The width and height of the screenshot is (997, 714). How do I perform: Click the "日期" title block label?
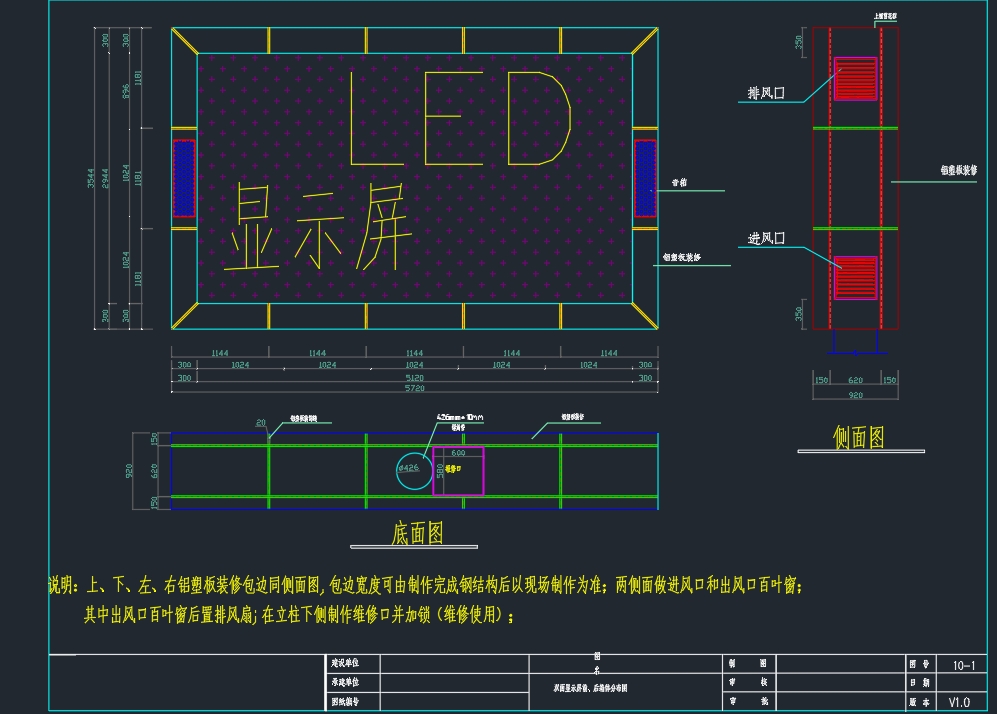919,683
